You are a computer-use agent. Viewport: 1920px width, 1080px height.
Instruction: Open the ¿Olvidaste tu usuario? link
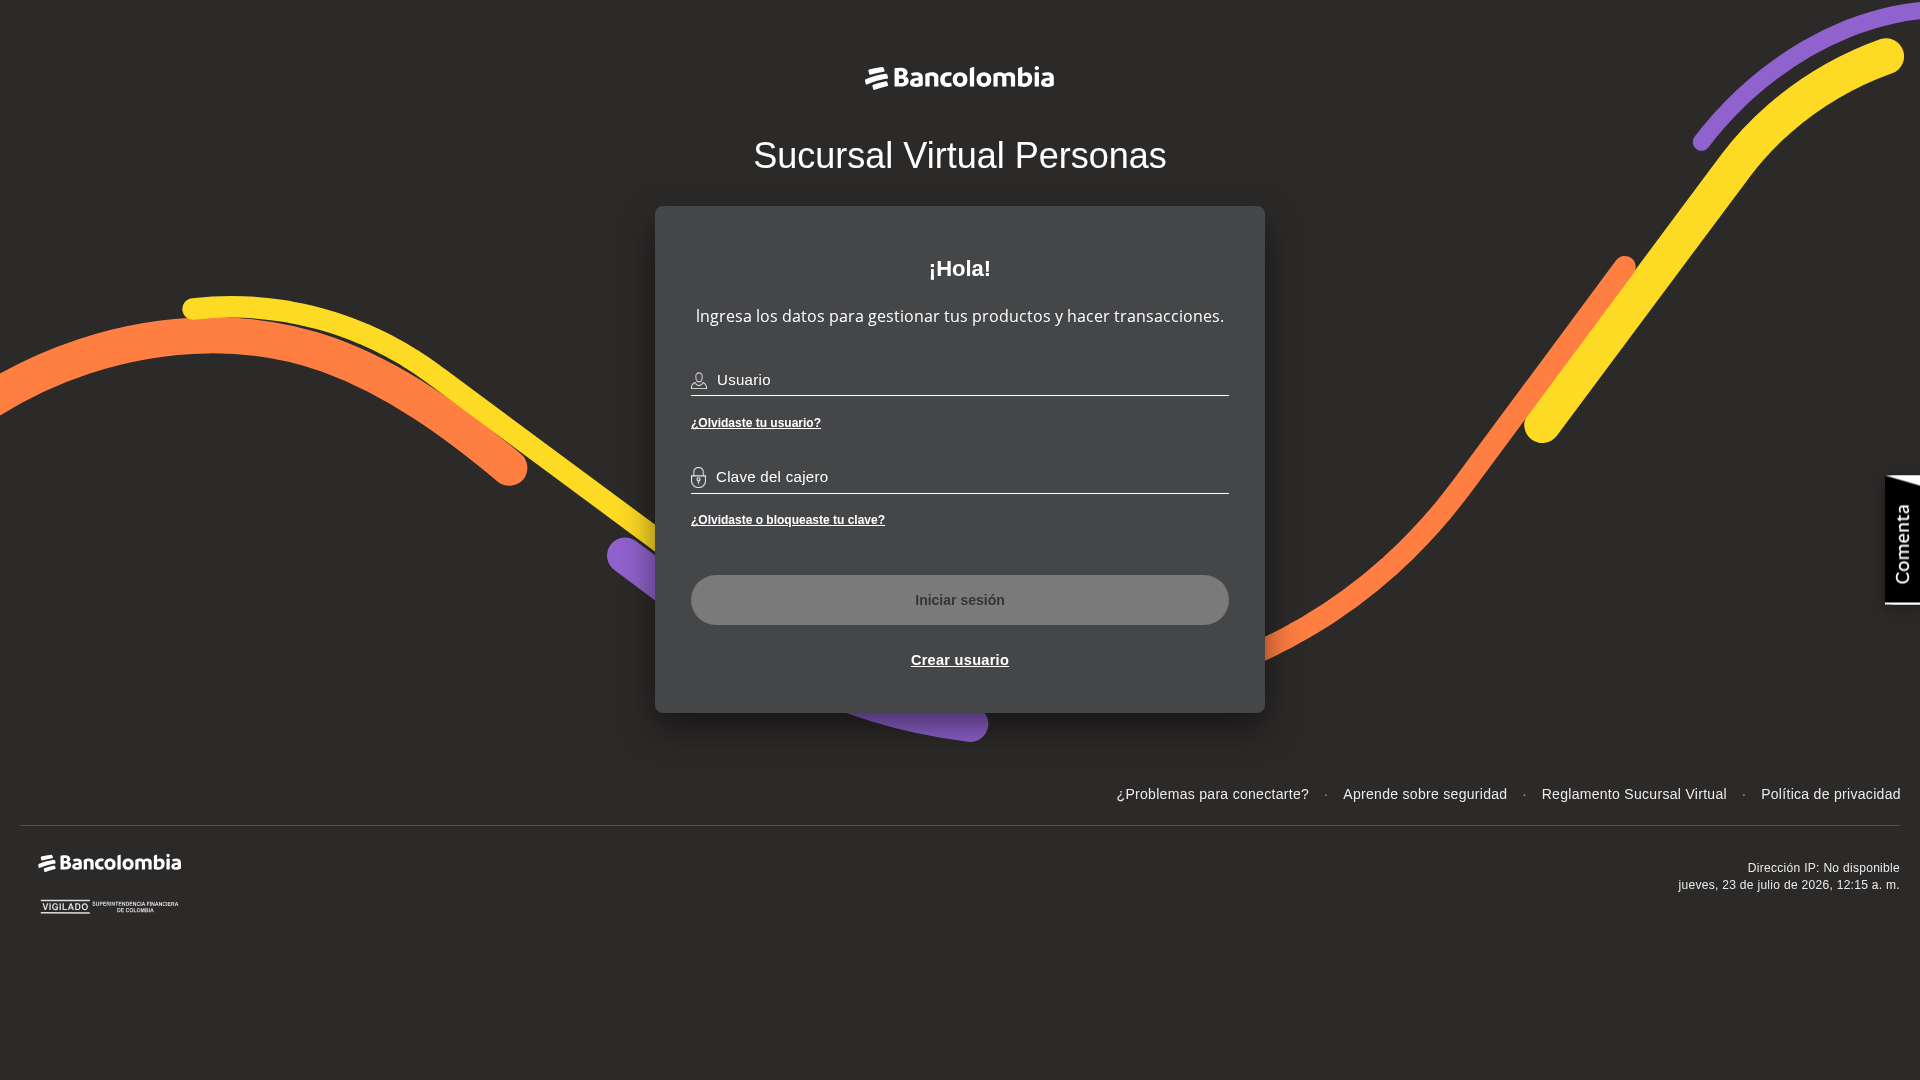(755, 423)
